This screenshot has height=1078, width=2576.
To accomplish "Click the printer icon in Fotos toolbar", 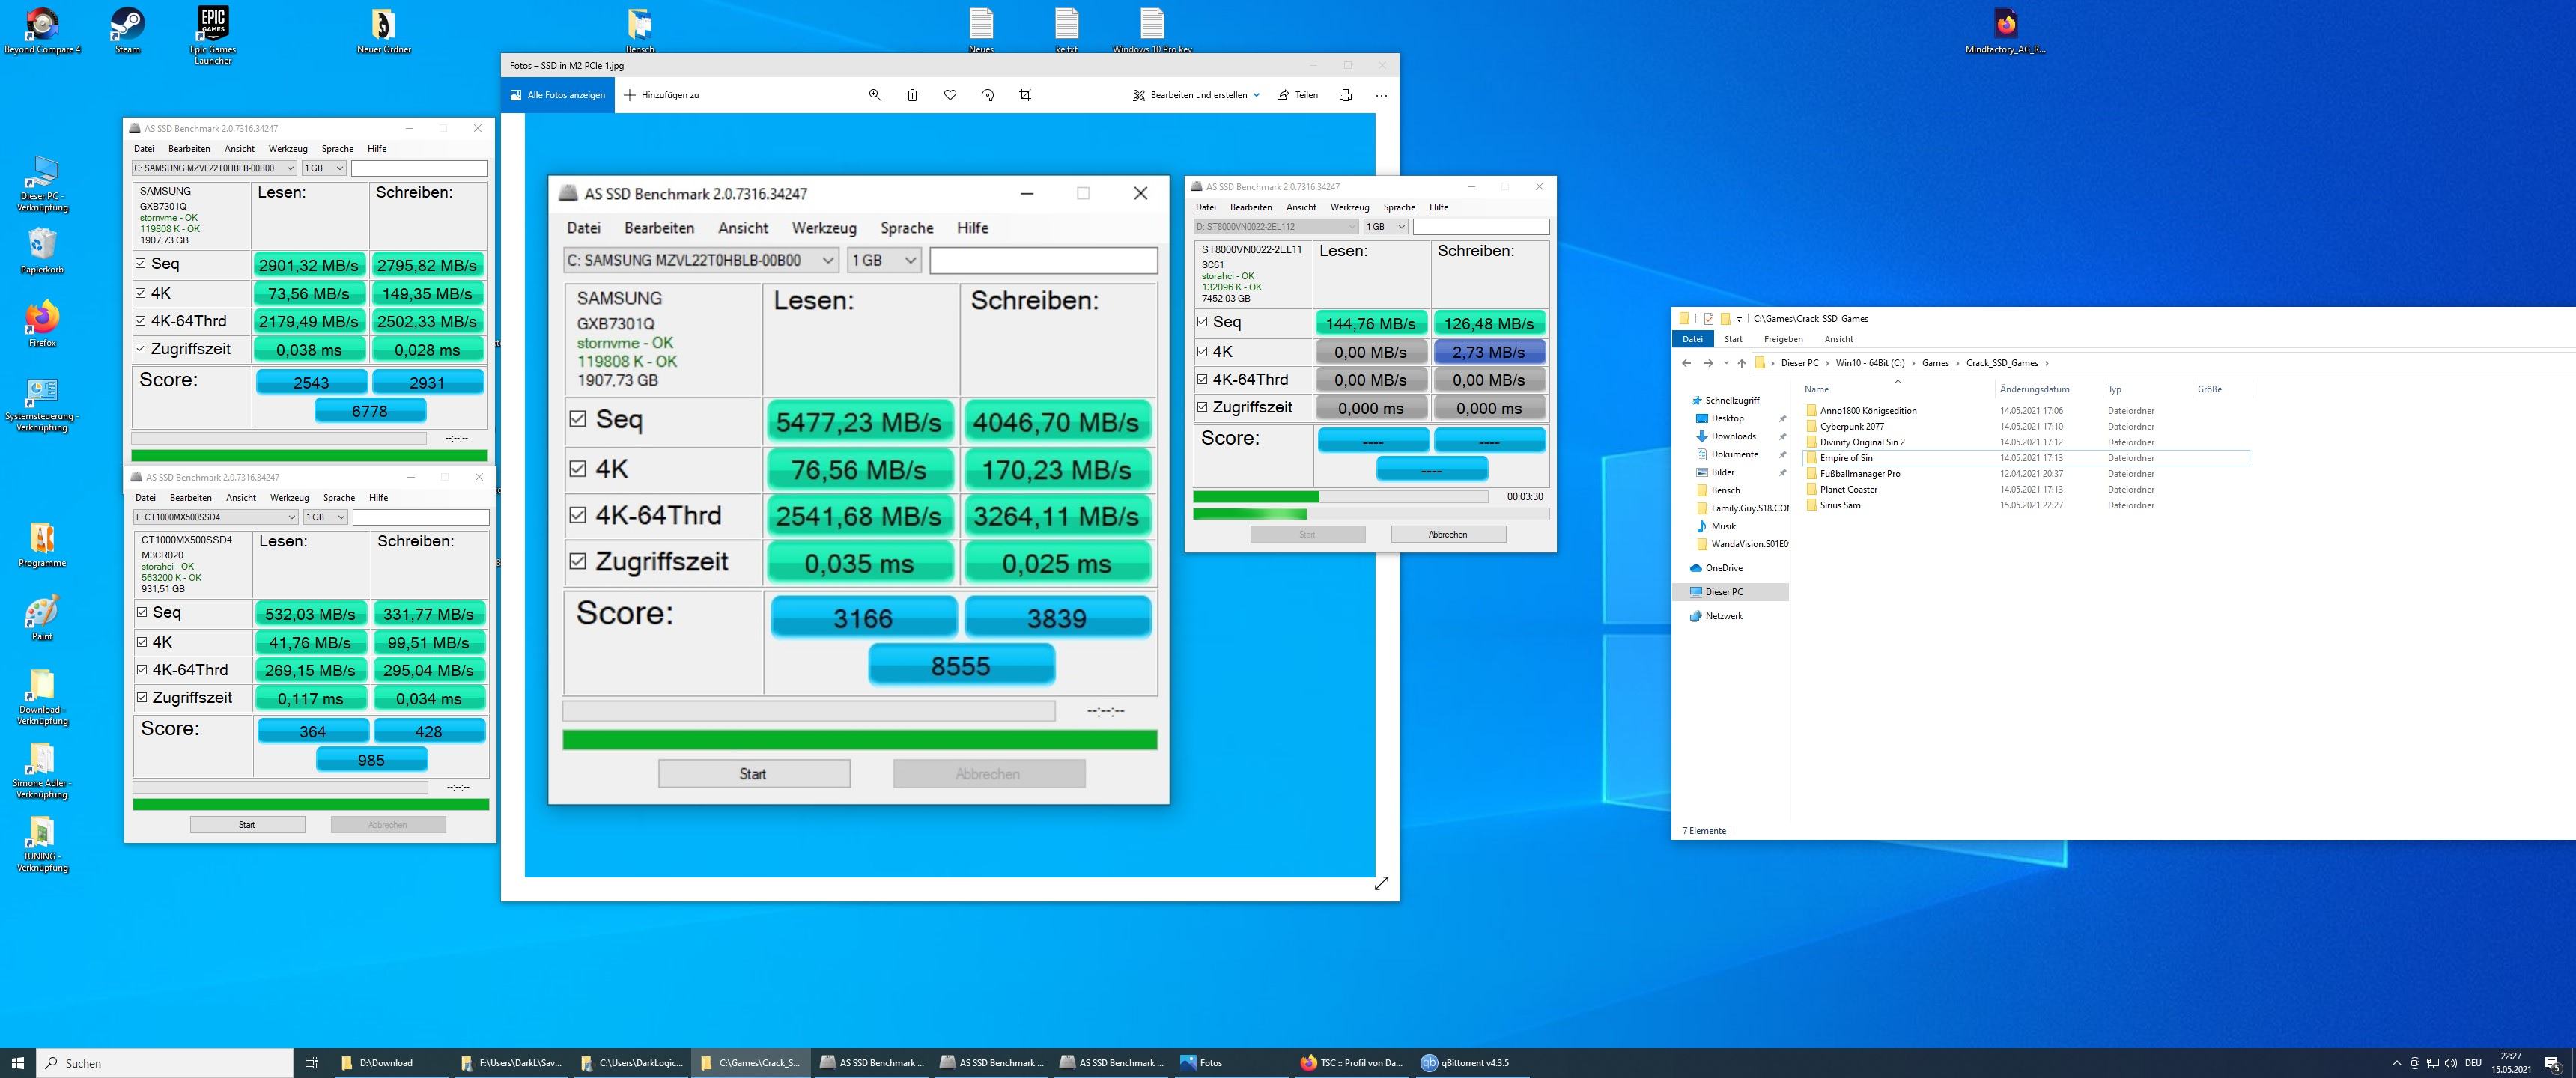I will tap(1345, 95).
